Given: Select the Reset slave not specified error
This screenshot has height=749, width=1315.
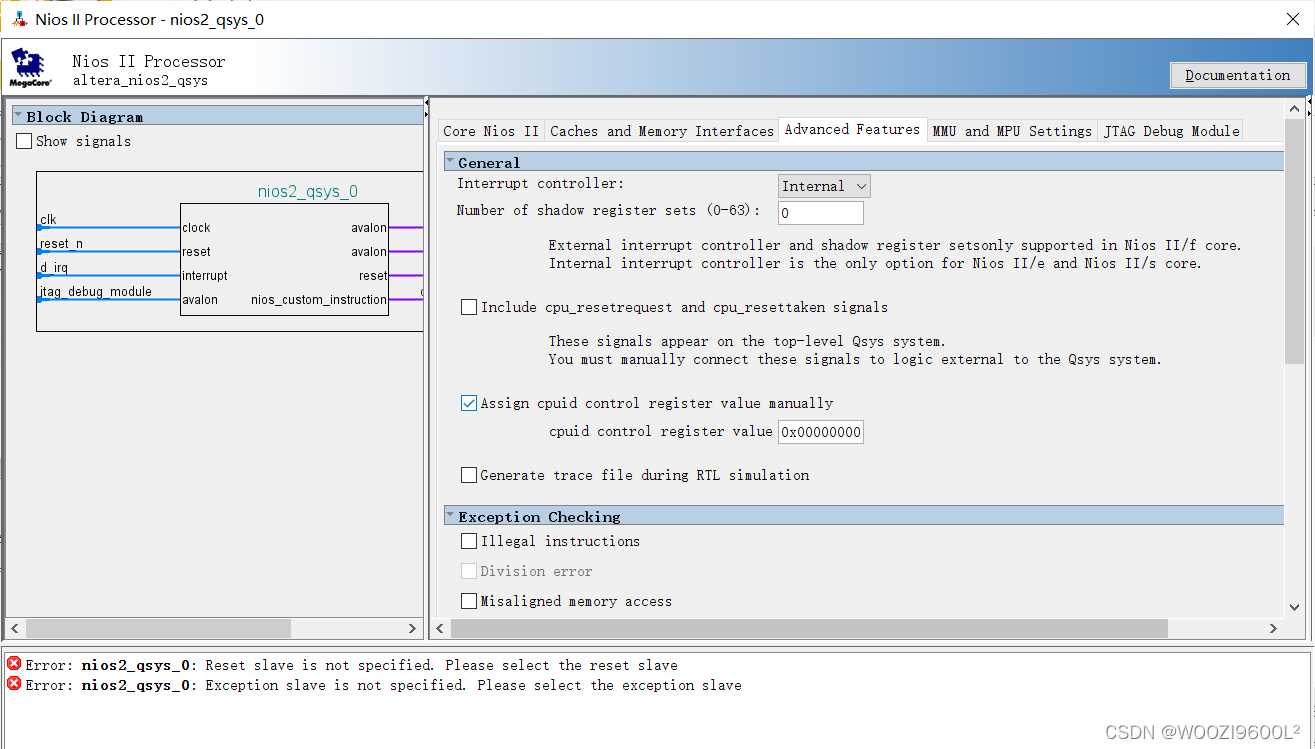Looking at the screenshot, I should (x=351, y=665).
